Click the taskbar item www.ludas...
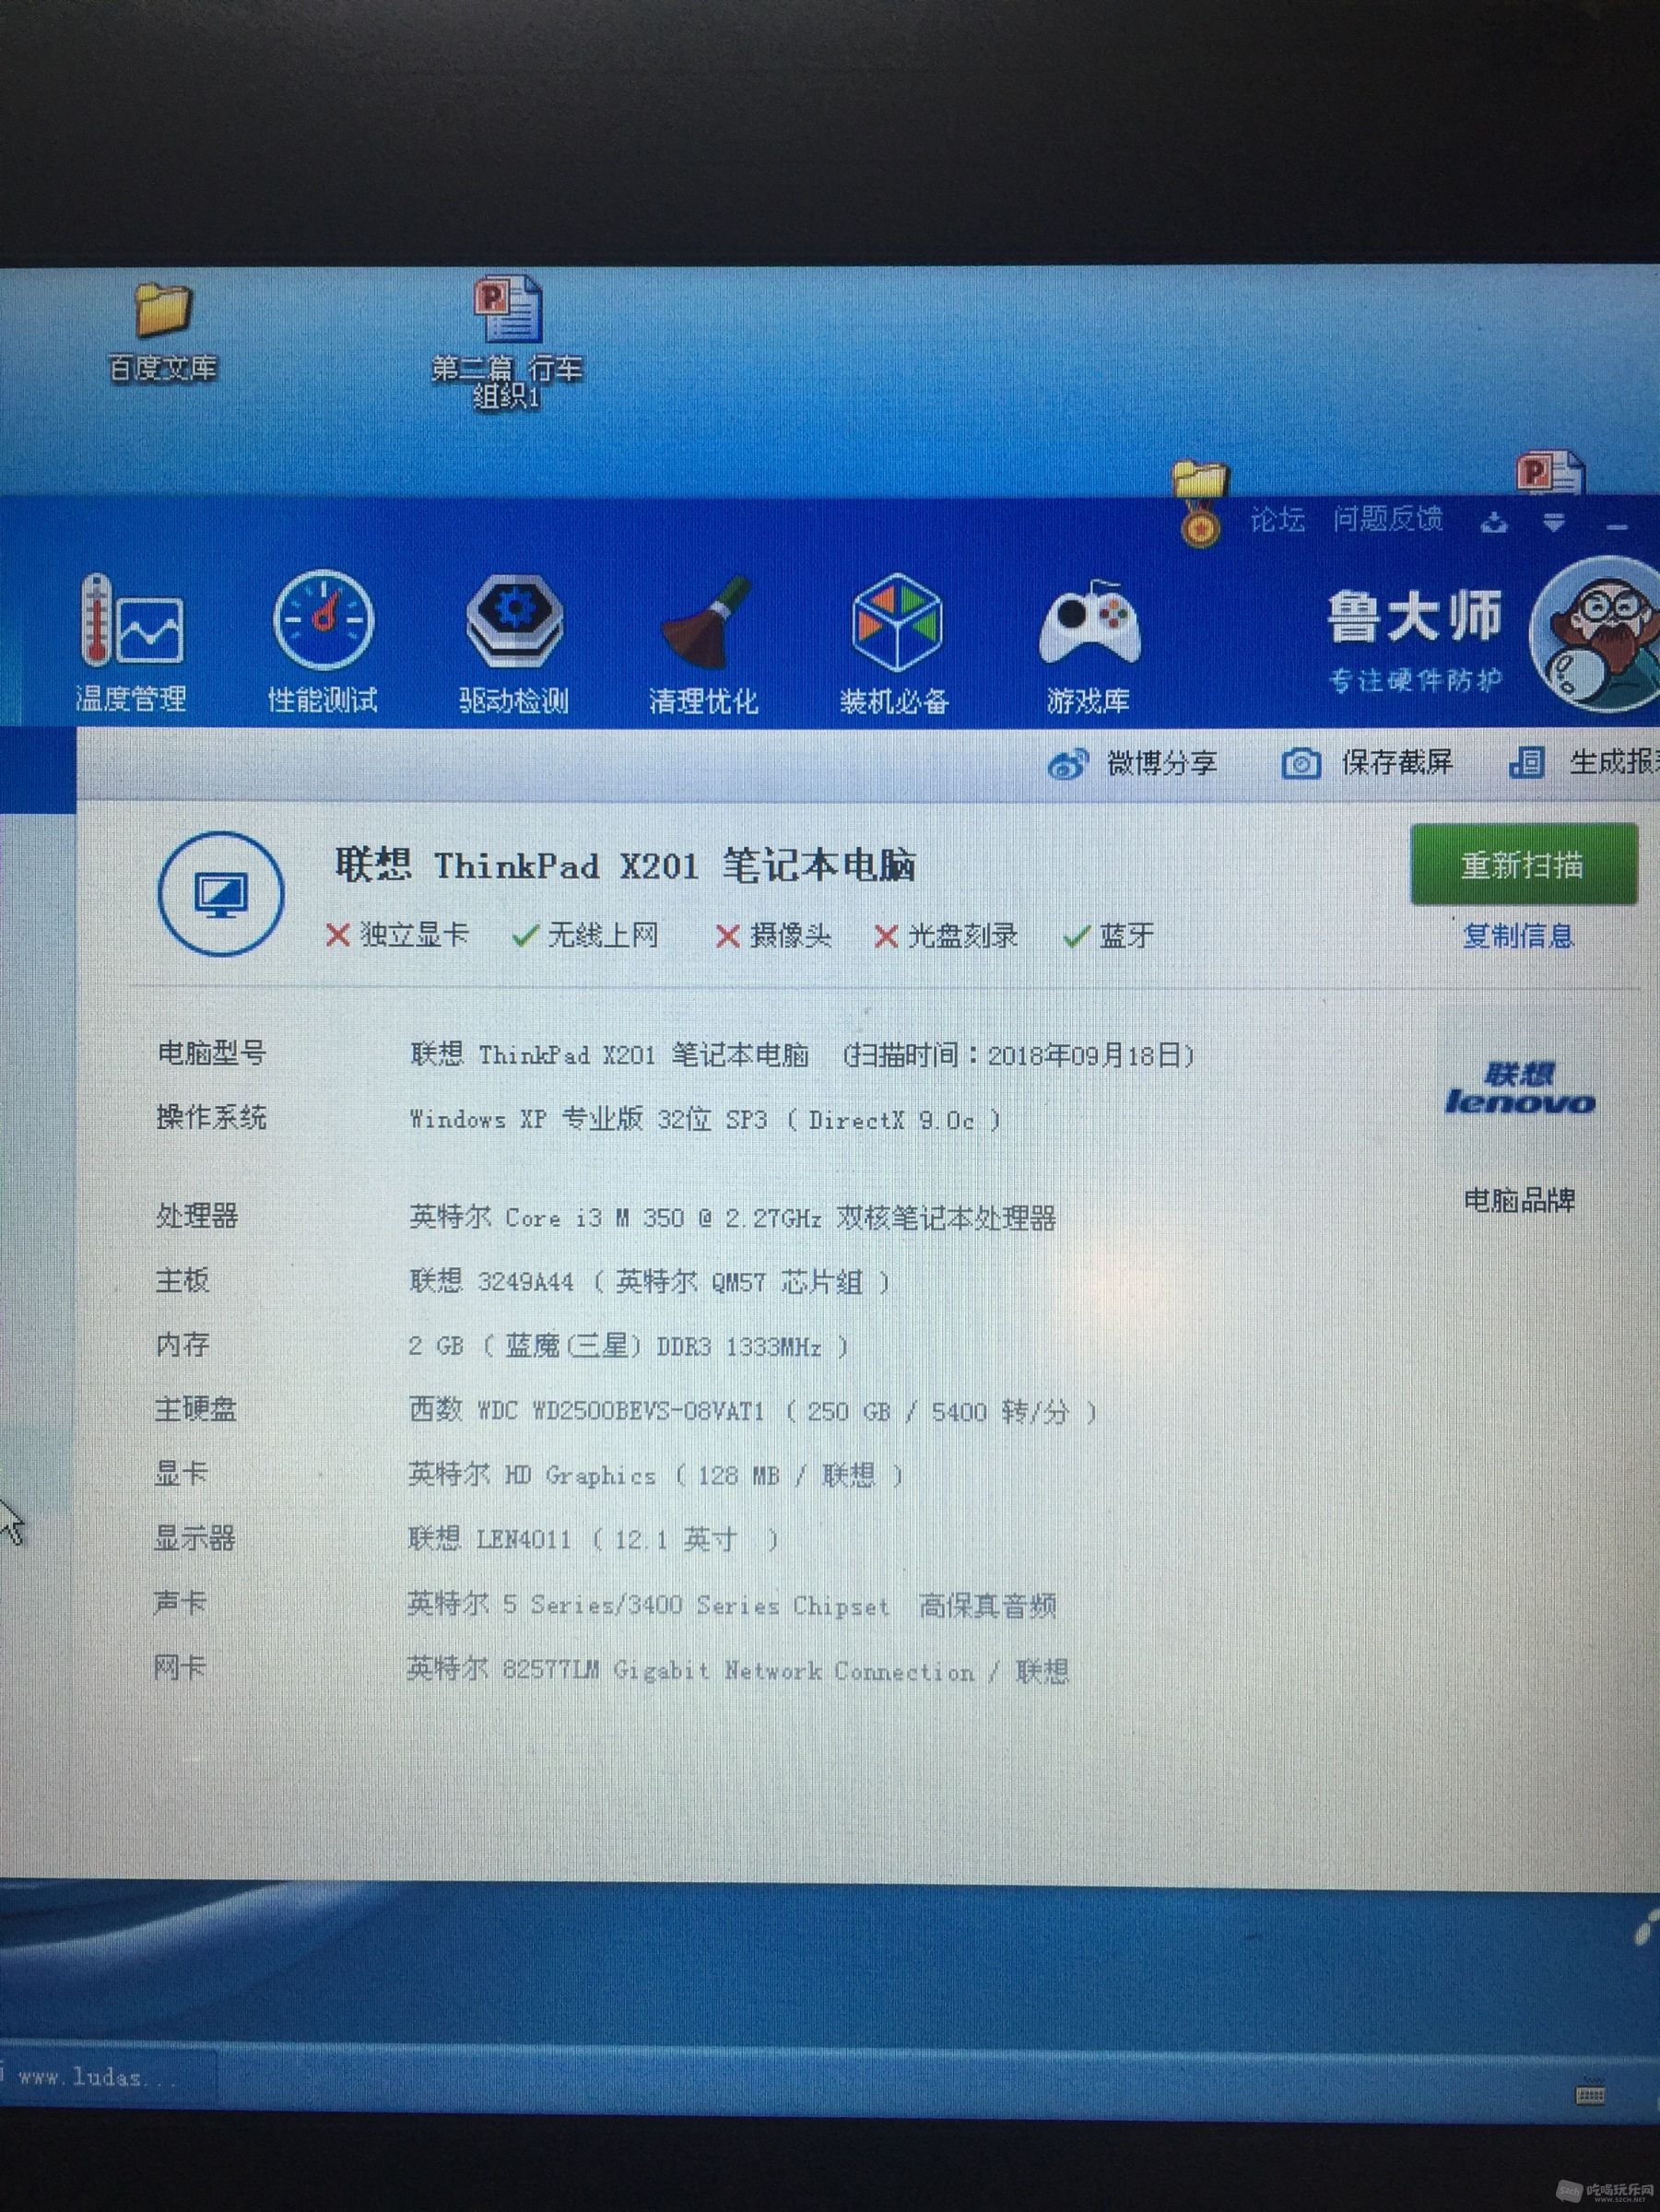The height and width of the screenshot is (2212, 1660). coord(108,2077)
